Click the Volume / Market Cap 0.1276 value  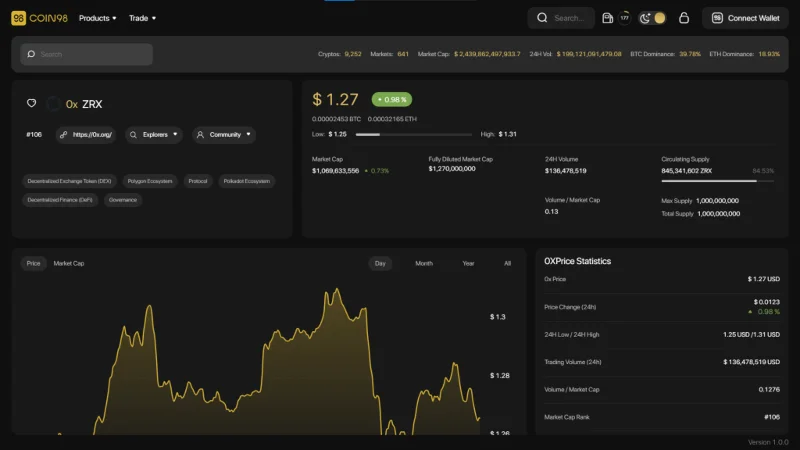point(769,390)
